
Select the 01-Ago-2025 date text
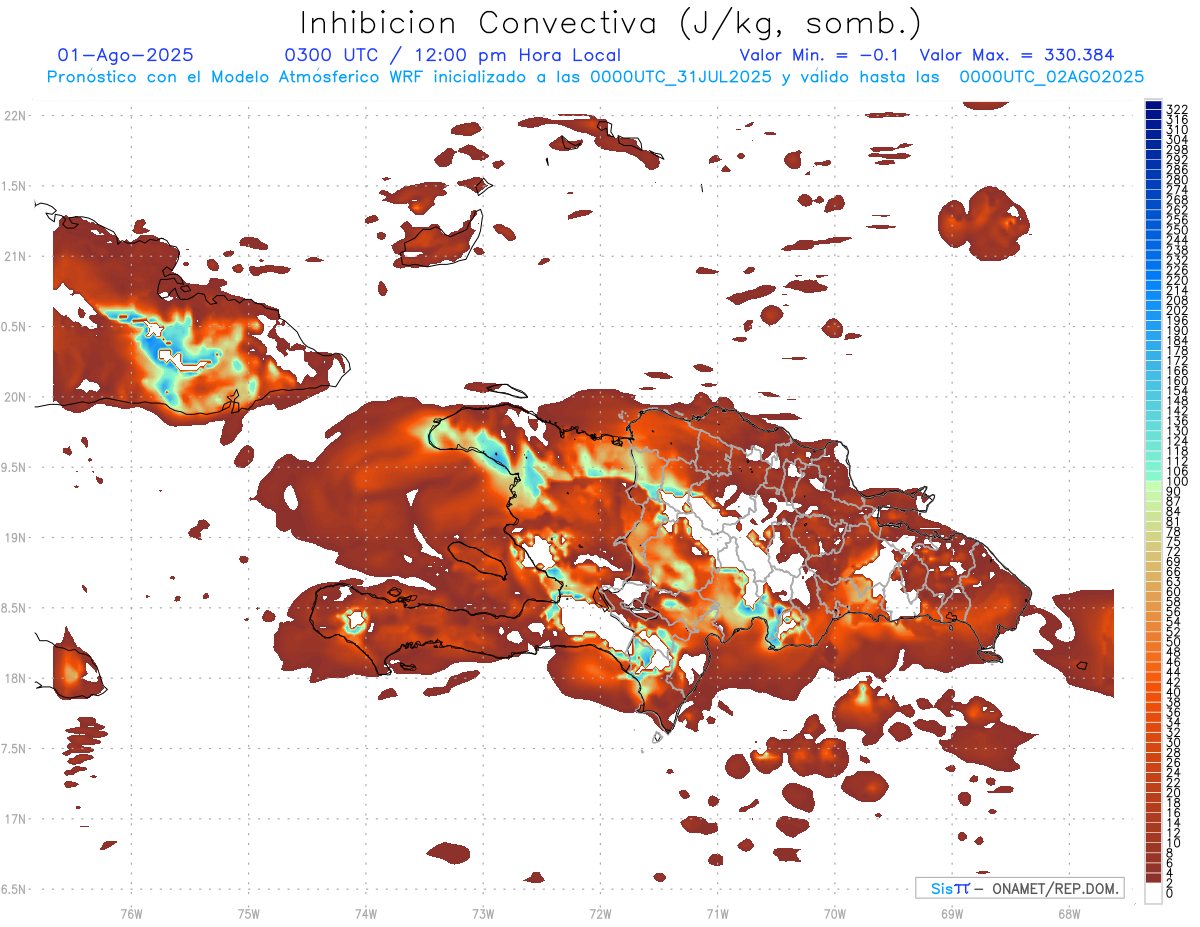pos(126,56)
